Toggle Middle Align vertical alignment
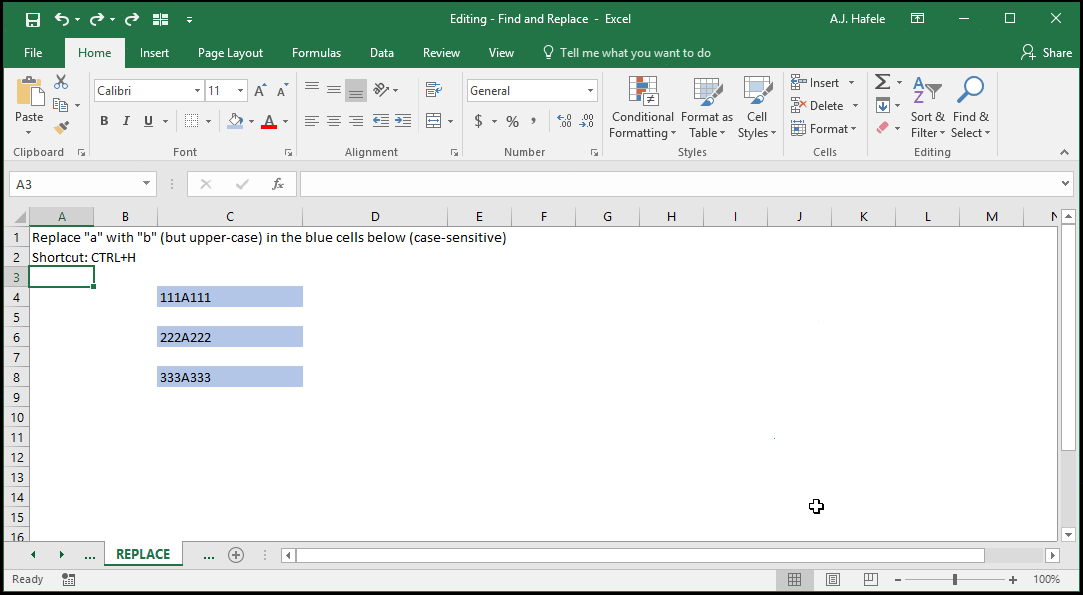The image size is (1083, 595). click(x=334, y=89)
